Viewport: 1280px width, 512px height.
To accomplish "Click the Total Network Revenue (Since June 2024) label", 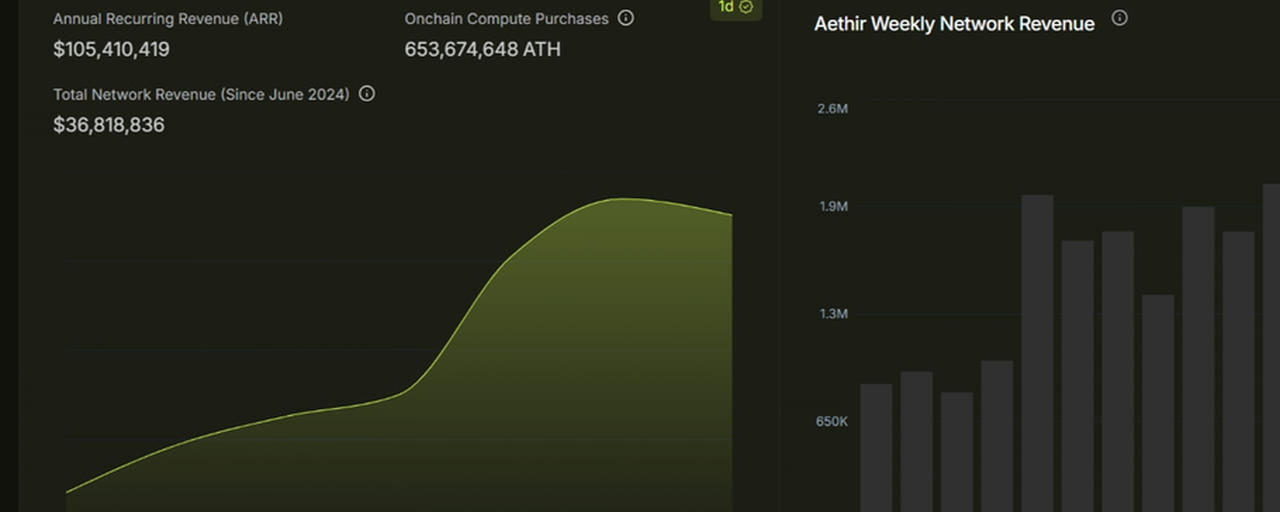I will pyautogui.click(x=201, y=94).
